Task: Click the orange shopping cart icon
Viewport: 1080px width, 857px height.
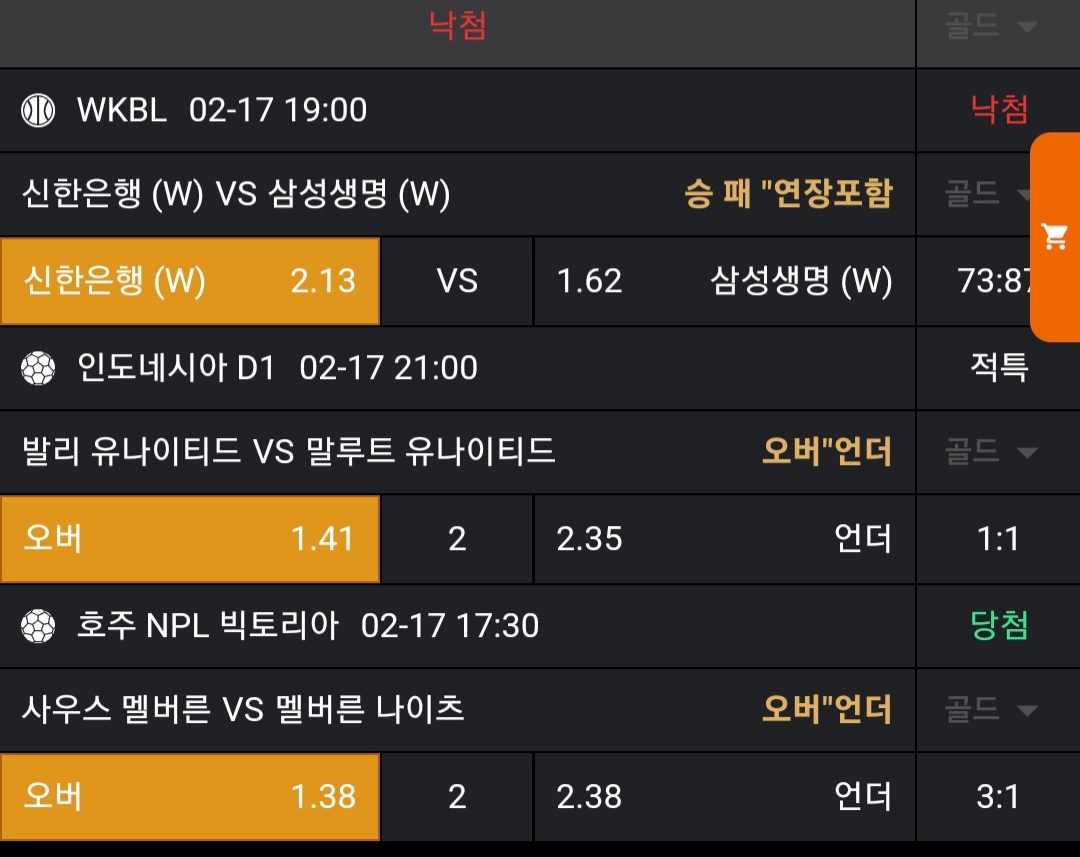Action: (1054, 237)
